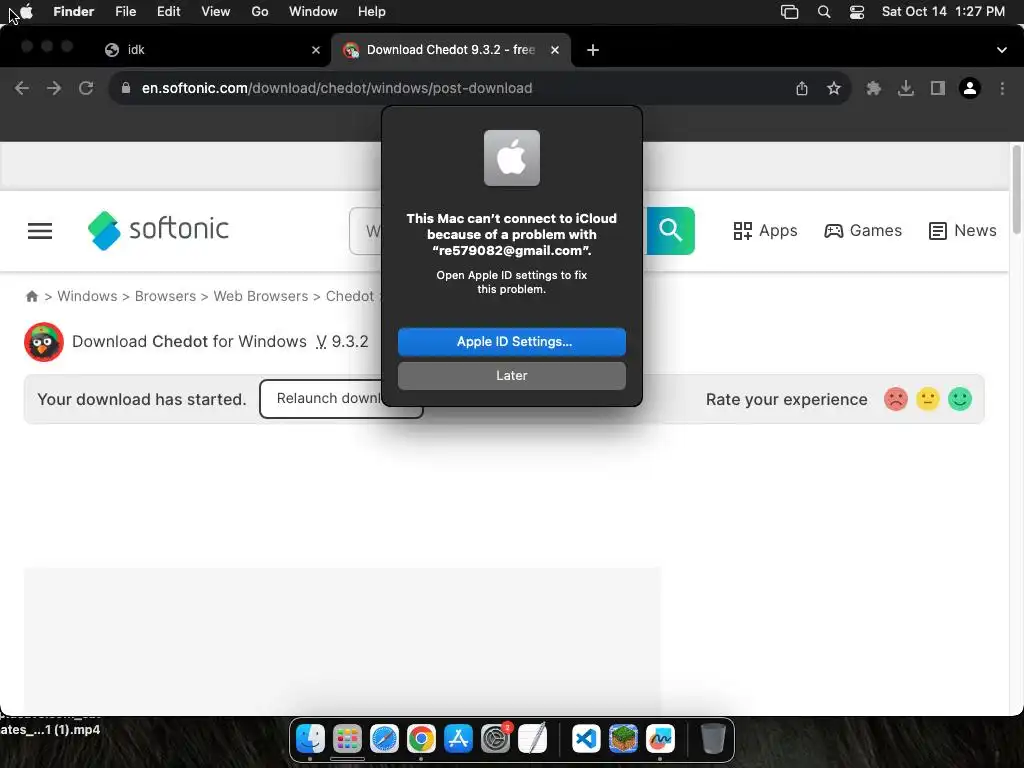
Task: Open the Softonic hamburger menu
Action: coord(40,231)
